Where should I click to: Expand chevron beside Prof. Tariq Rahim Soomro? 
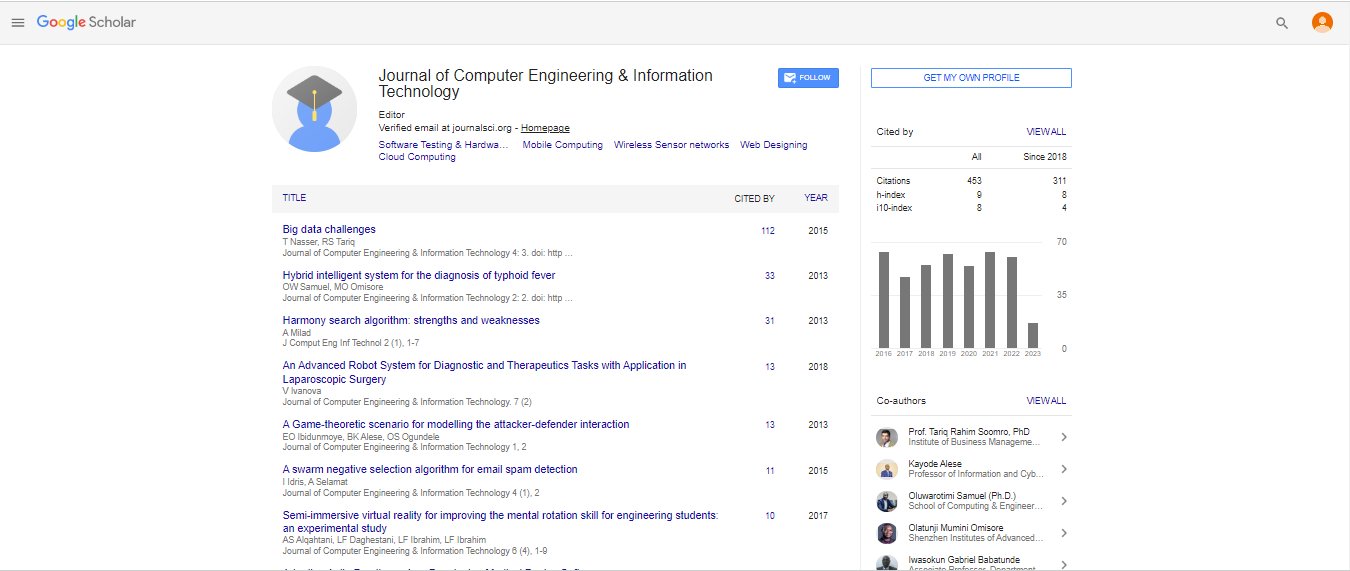(1063, 437)
